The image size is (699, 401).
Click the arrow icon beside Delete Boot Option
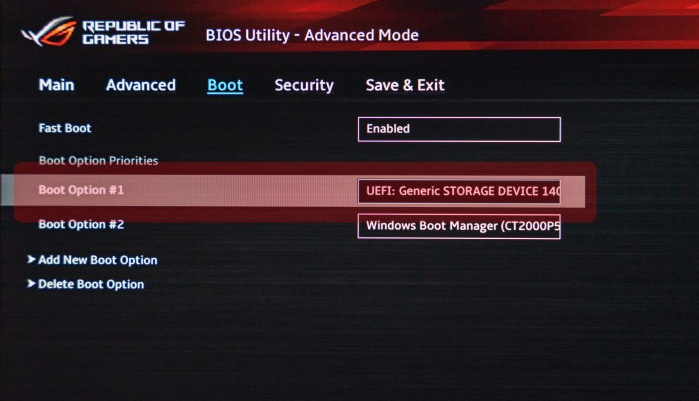31,283
